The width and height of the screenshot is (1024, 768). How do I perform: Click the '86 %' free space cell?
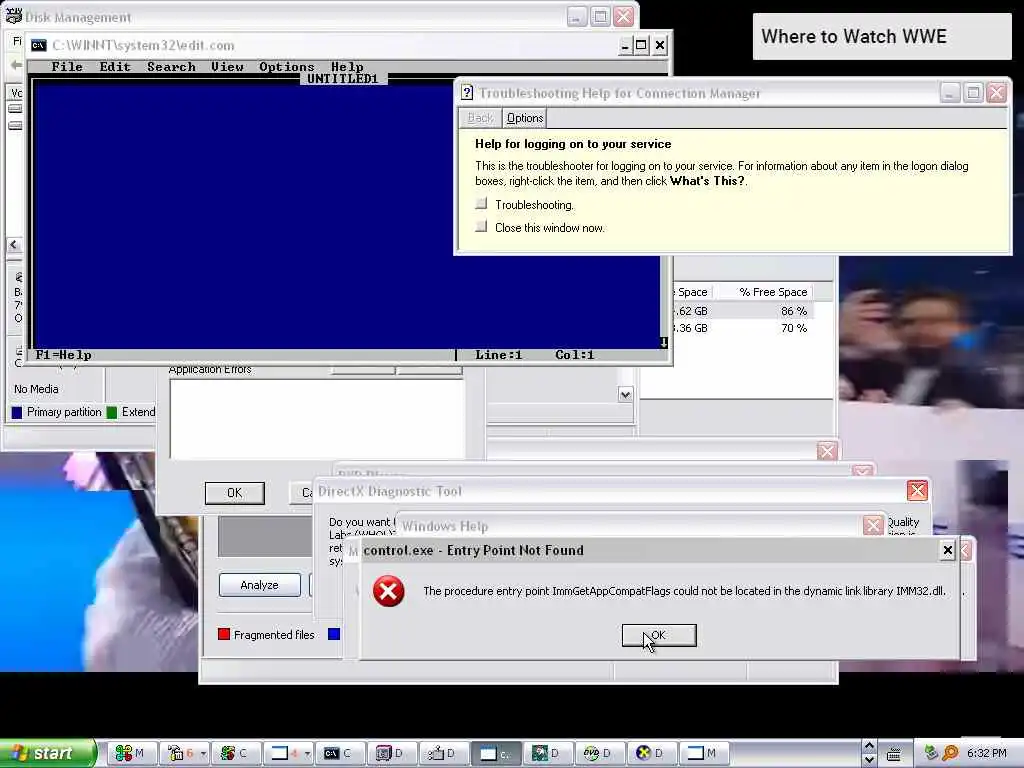pos(793,311)
